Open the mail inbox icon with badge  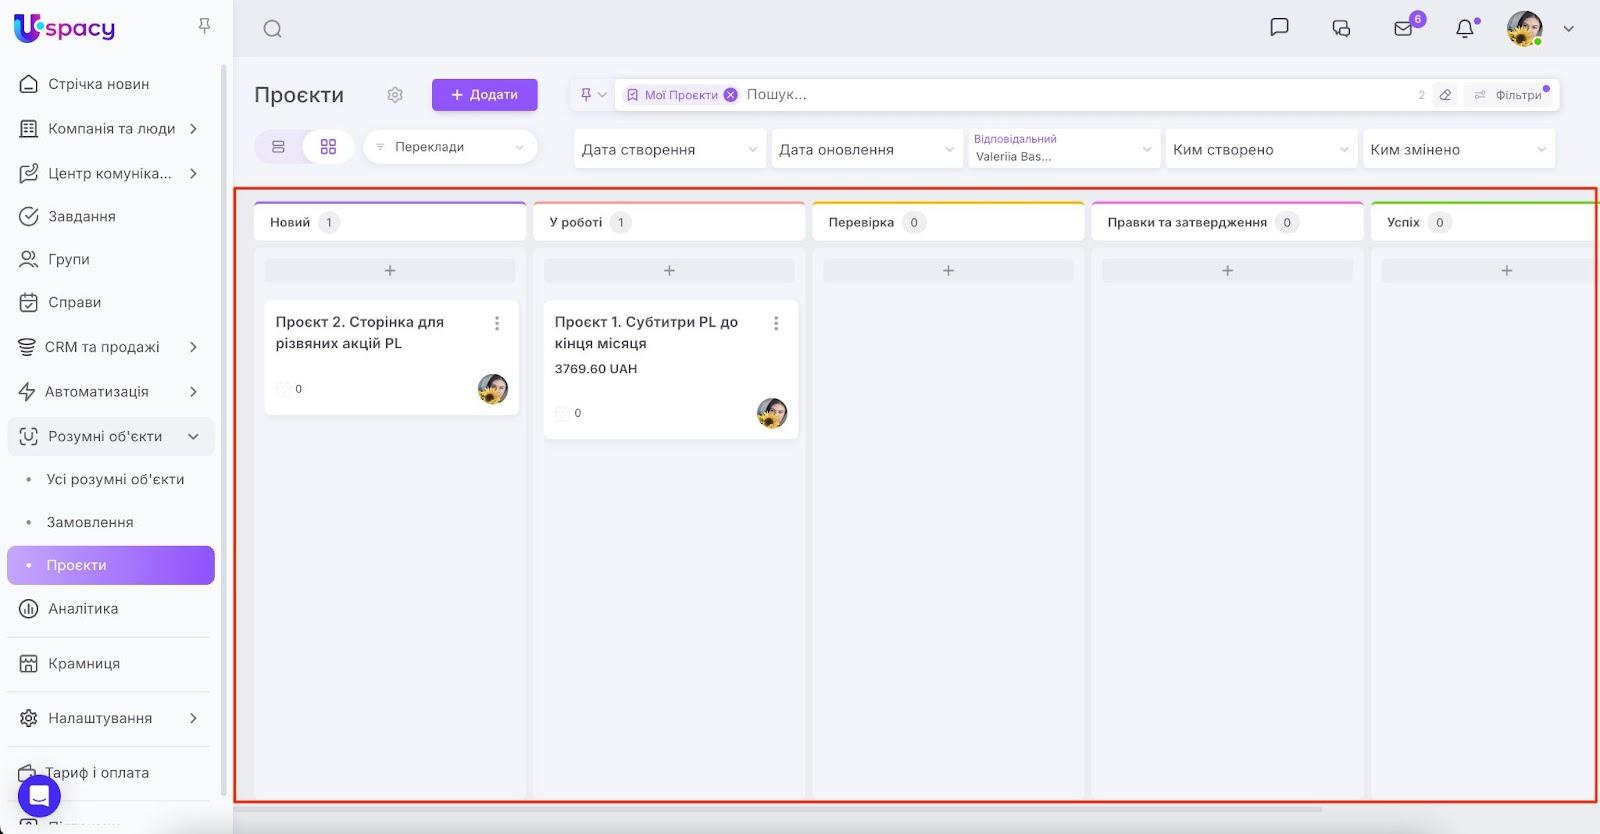pos(1404,29)
